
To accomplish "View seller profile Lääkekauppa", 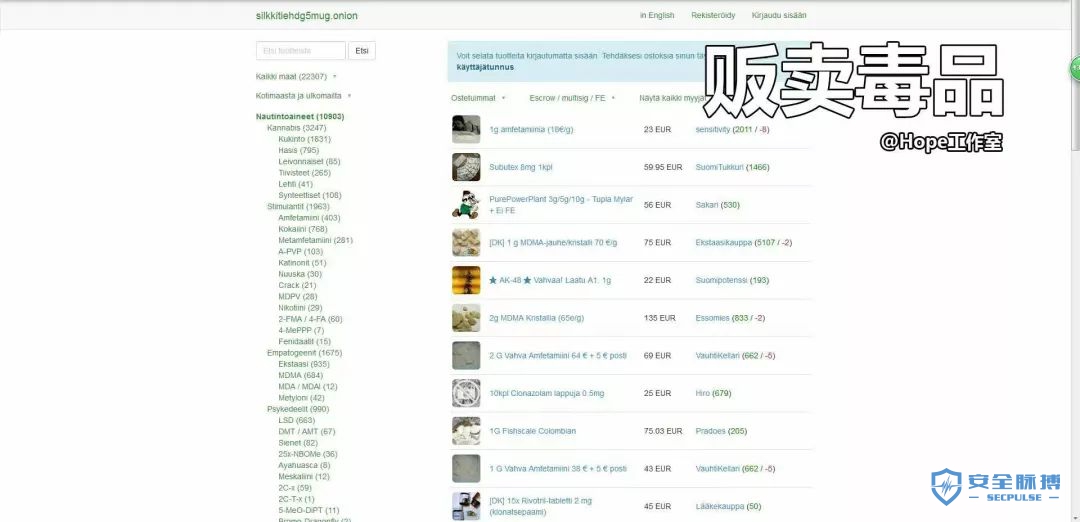I will [x=720, y=506].
